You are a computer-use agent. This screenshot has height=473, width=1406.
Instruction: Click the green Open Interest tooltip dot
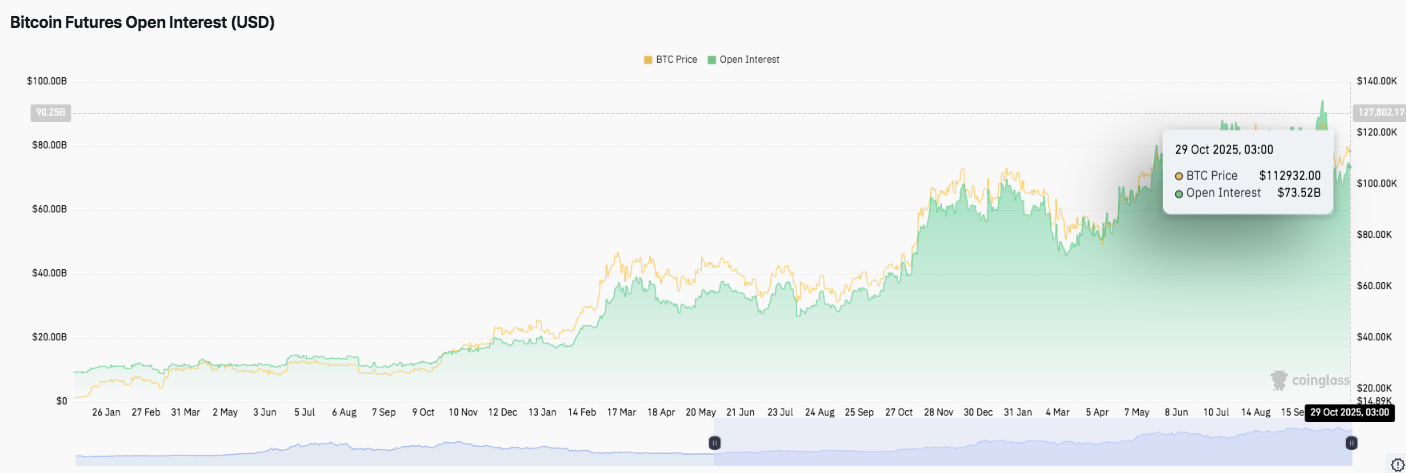pyautogui.click(x=1179, y=193)
